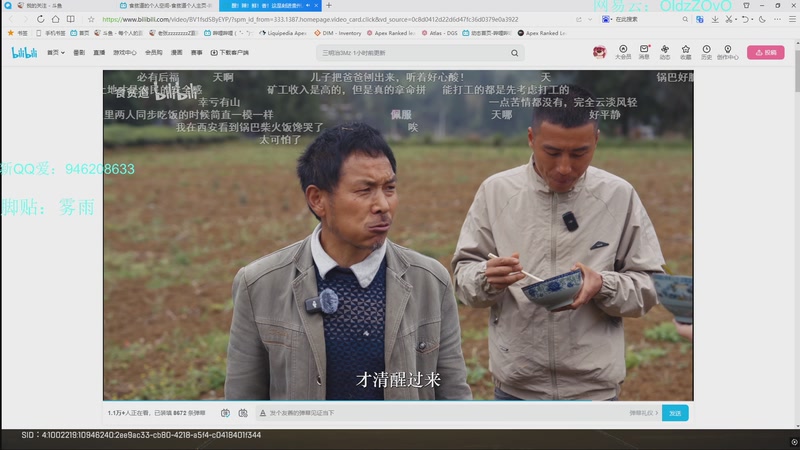Open 赛事 nav menu item

point(196,53)
